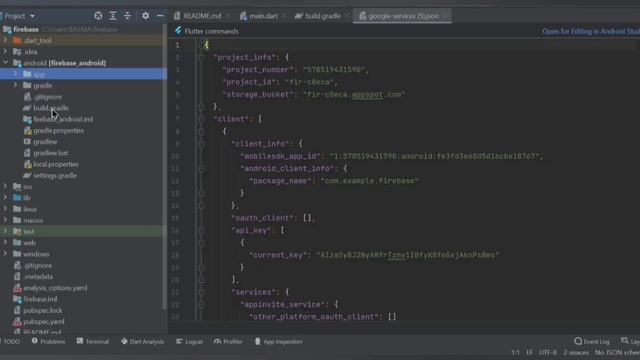The image size is (640, 360).
Task: Select pubspec.lock file
Action: [42, 310]
